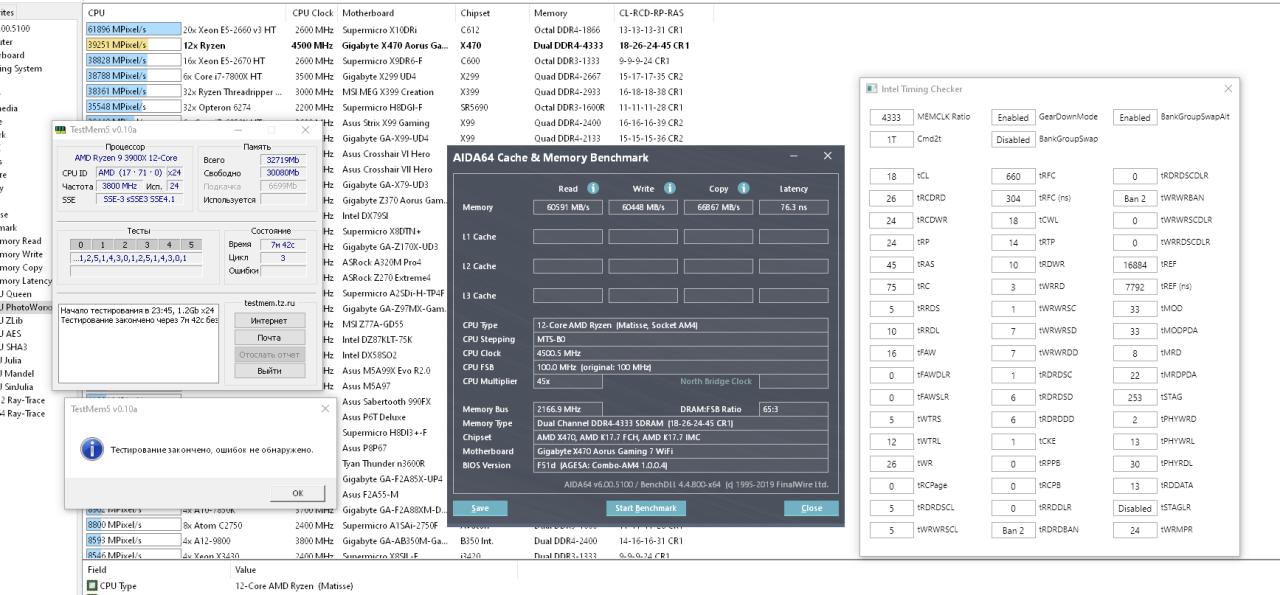Click the tRFC timing field showing 660
Image resolution: width=1280 pixels, height=595 pixels.
[x=1013, y=176]
